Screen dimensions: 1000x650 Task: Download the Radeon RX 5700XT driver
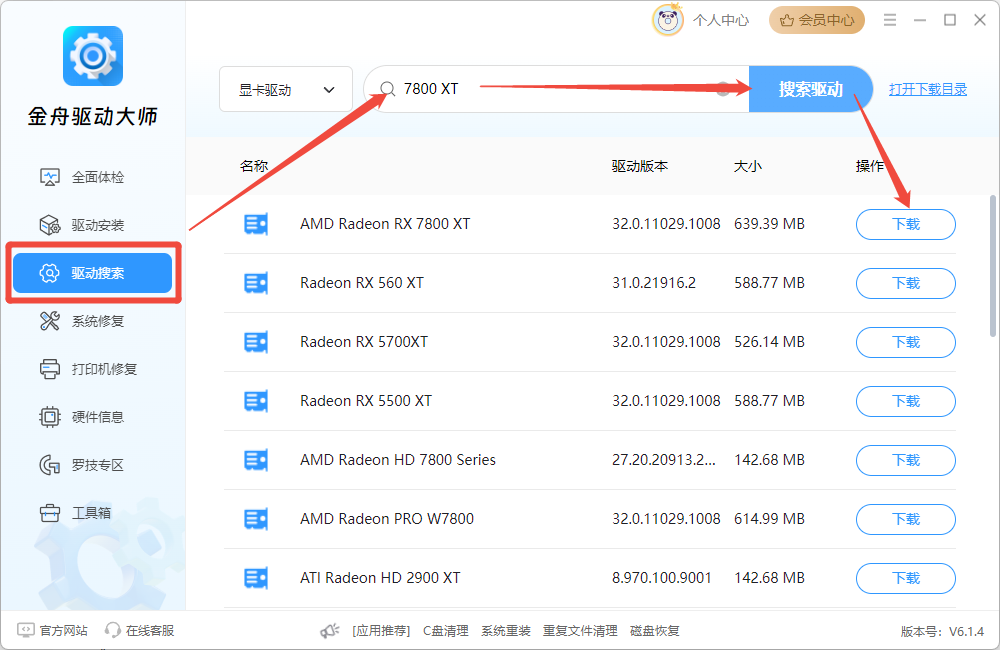pyautogui.click(x=905, y=342)
